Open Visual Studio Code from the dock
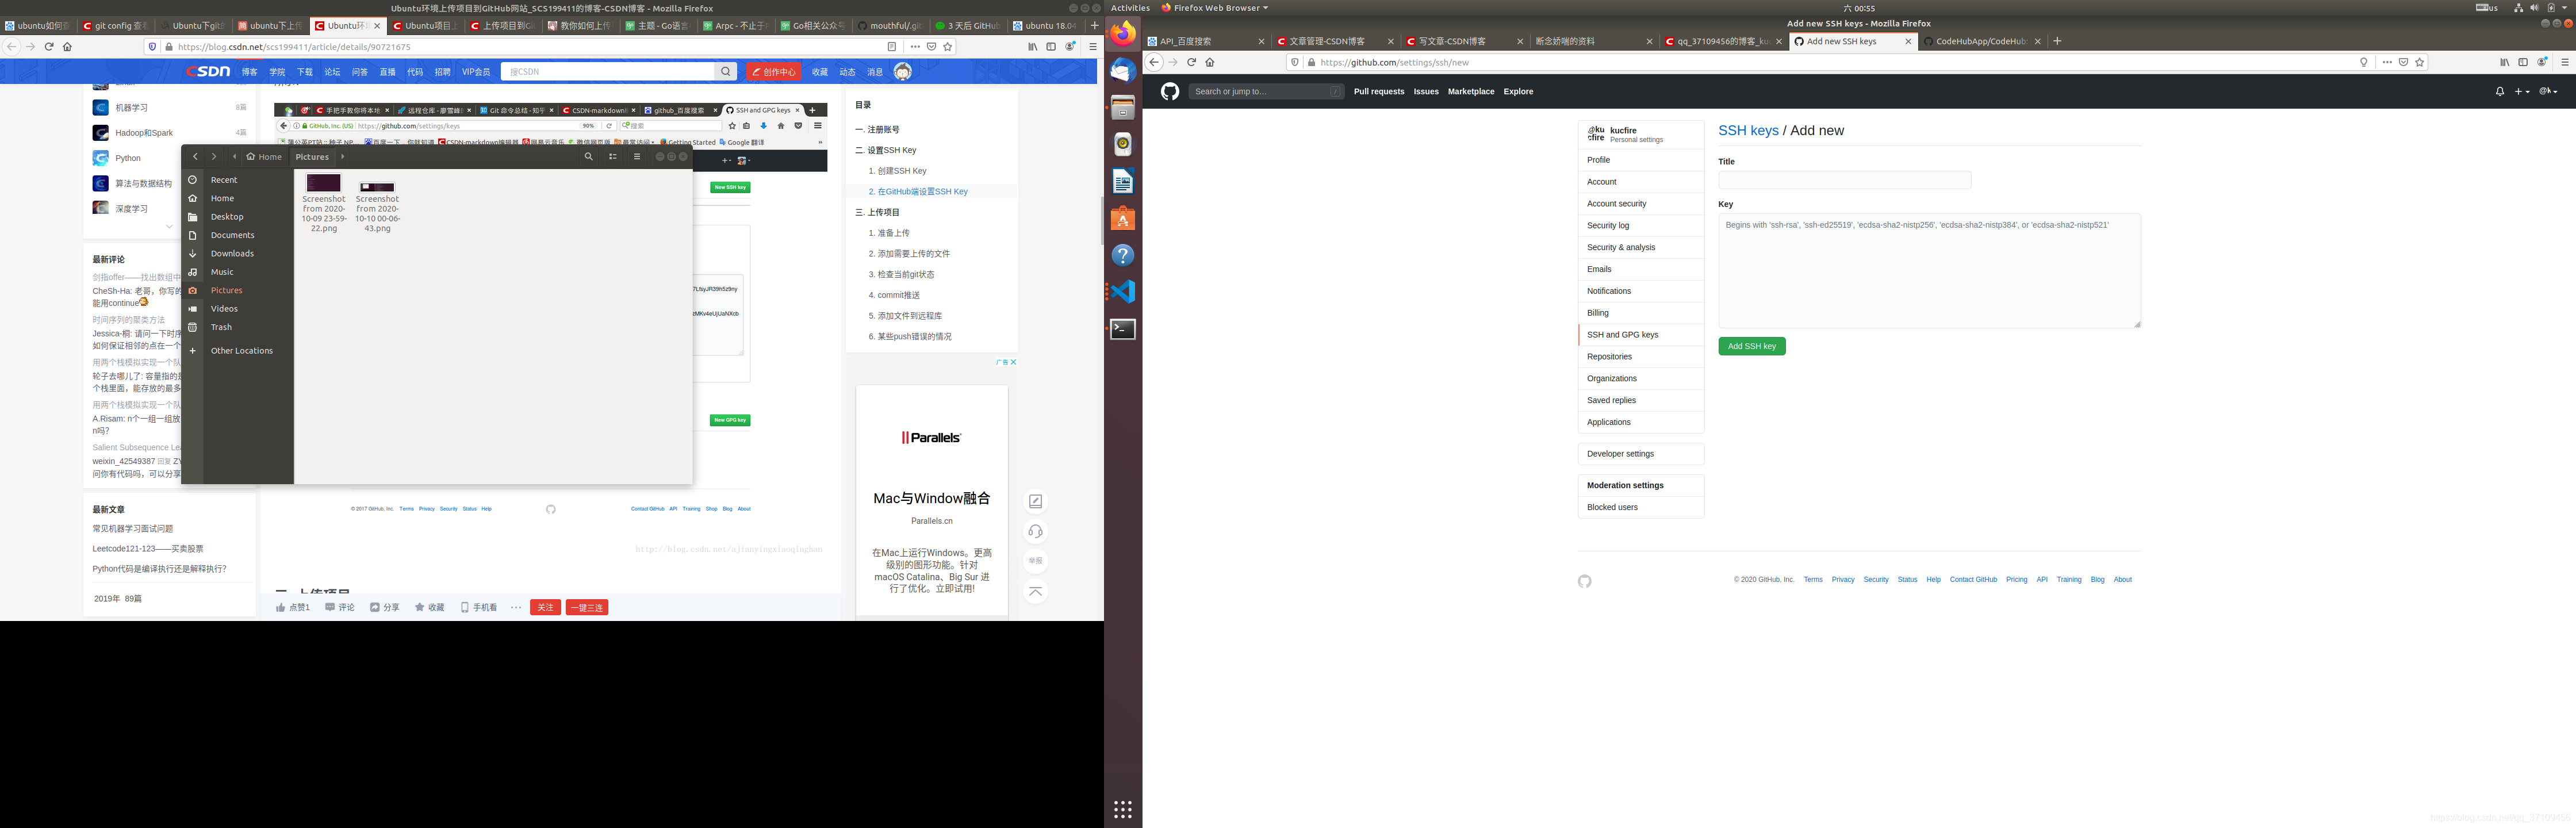The image size is (2576, 828). 1123,292
